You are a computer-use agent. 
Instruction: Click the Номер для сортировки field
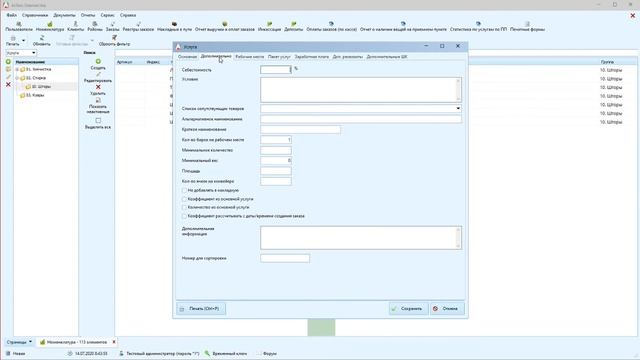pos(285,258)
